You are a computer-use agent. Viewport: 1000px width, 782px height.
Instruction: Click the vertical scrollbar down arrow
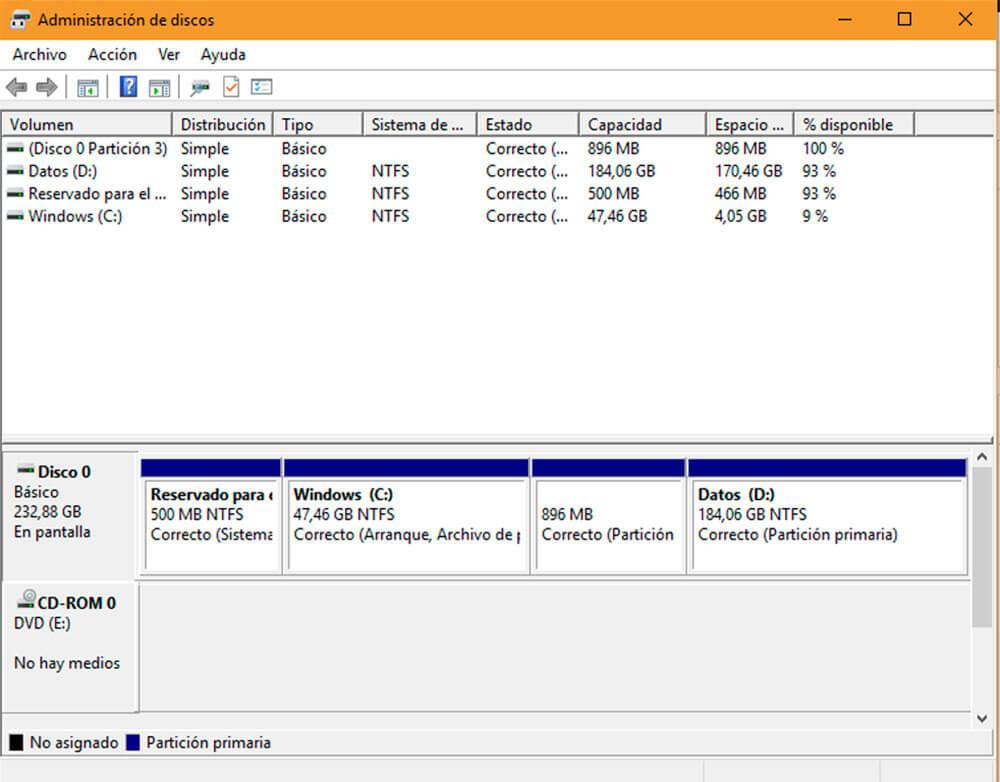[981, 718]
